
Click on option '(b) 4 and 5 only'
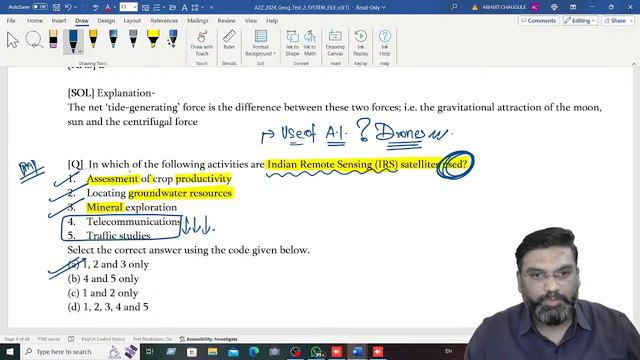point(103,279)
